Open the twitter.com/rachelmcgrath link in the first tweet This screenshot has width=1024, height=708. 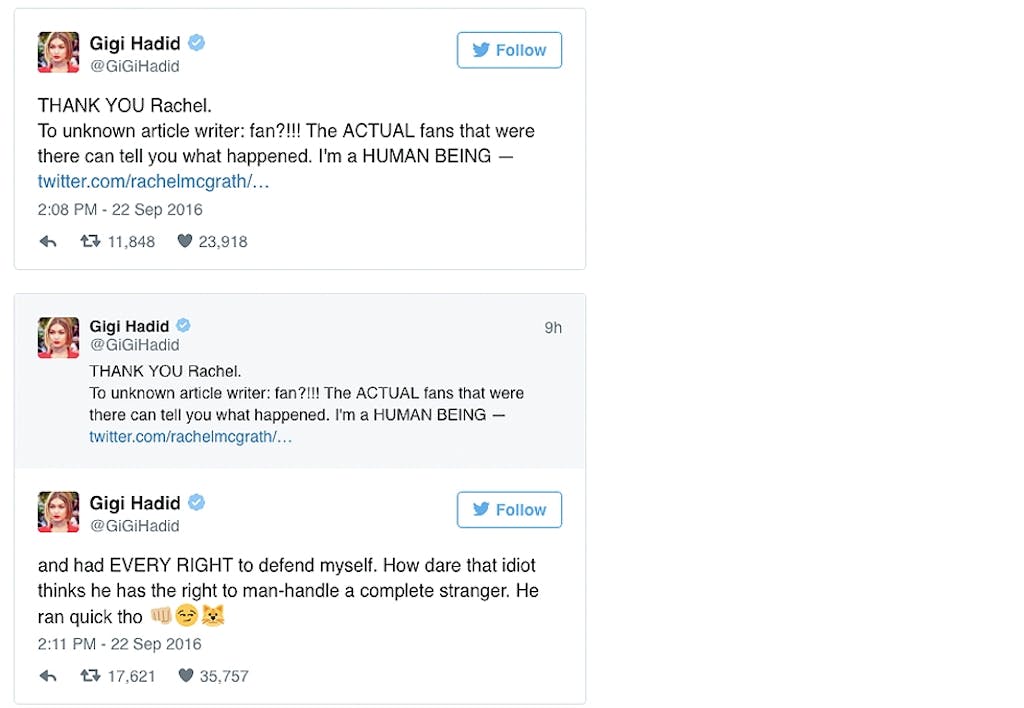pyautogui.click(x=153, y=181)
